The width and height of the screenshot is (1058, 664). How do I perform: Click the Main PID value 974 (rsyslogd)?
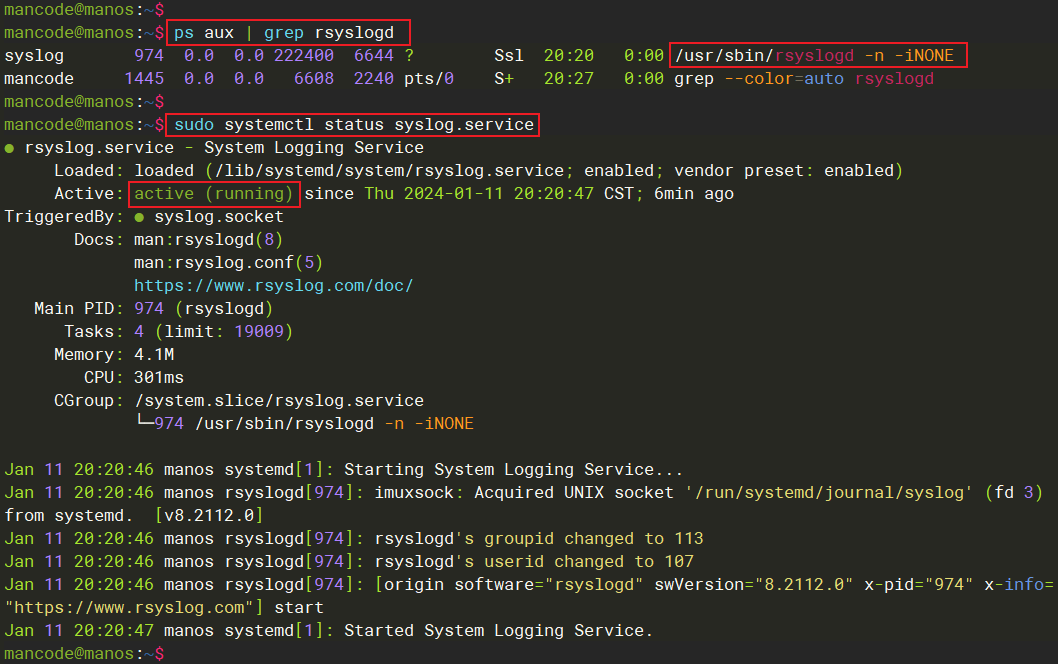203,309
